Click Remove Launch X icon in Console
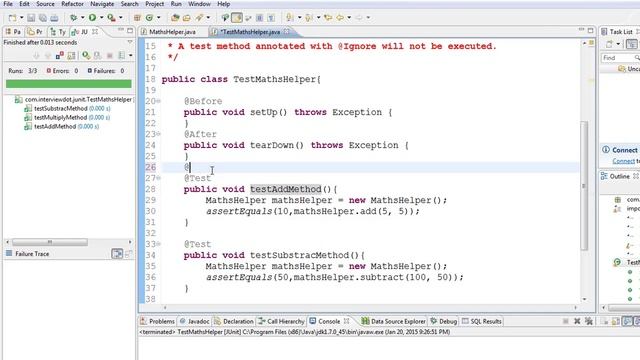This screenshot has height=360, width=640. 577,321
